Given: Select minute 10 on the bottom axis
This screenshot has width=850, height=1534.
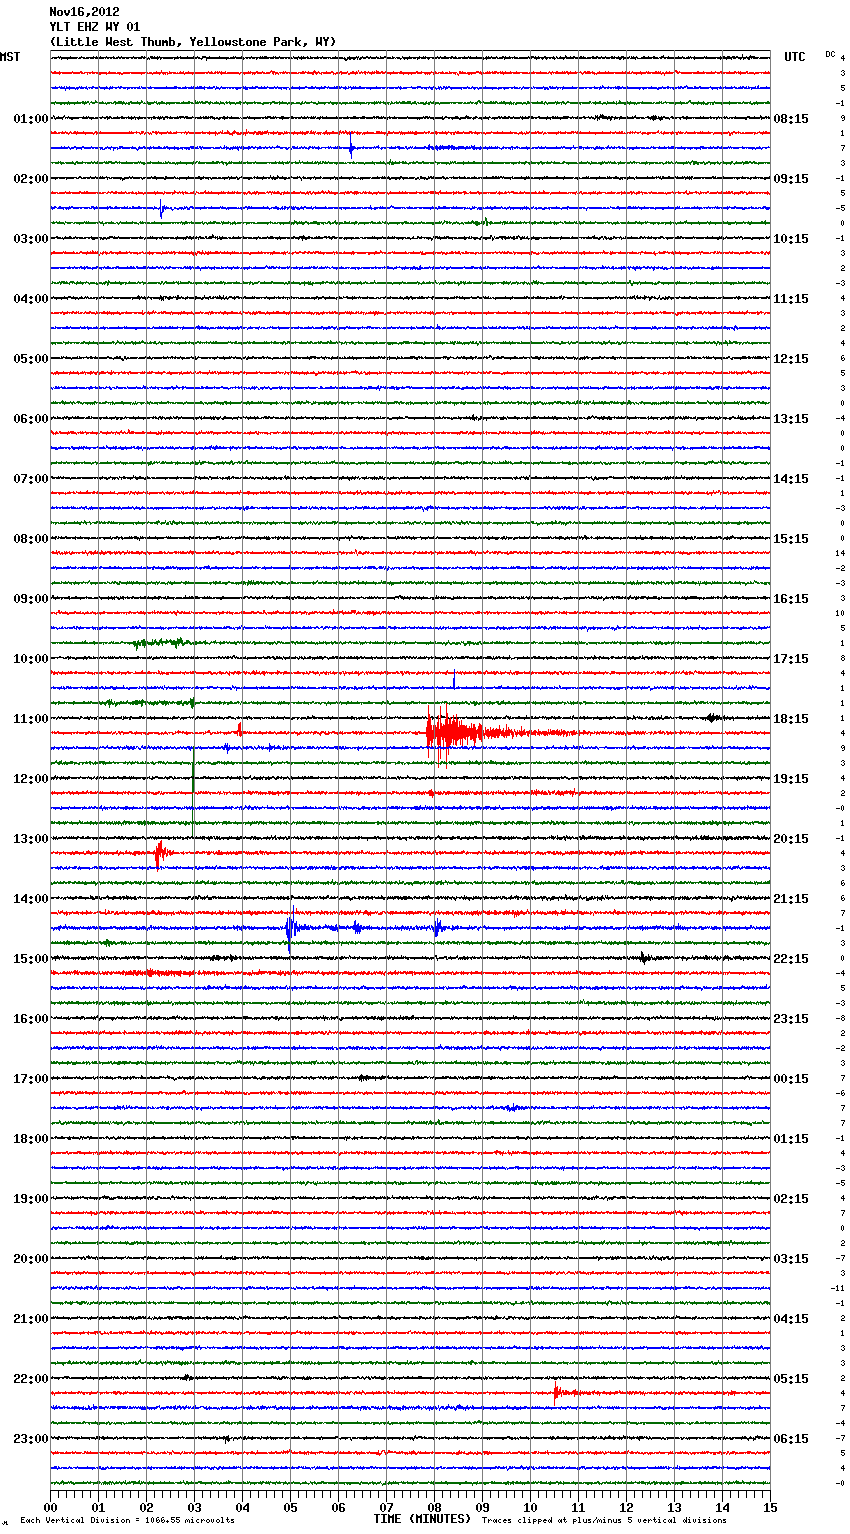Looking at the screenshot, I should click(530, 1507).
